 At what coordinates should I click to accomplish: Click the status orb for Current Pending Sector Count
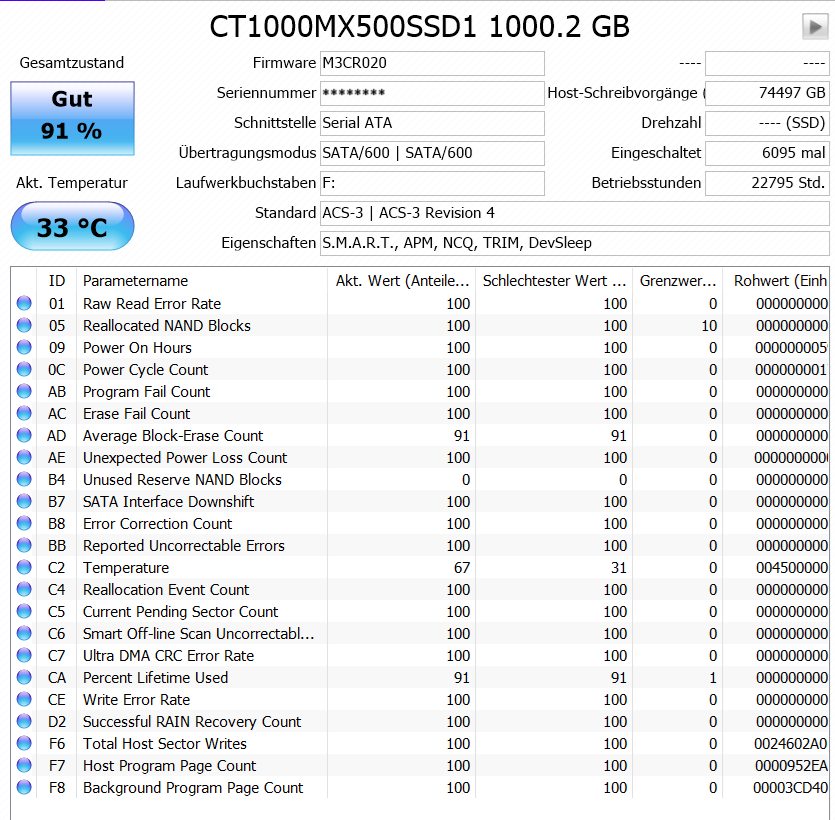[24, 612]
